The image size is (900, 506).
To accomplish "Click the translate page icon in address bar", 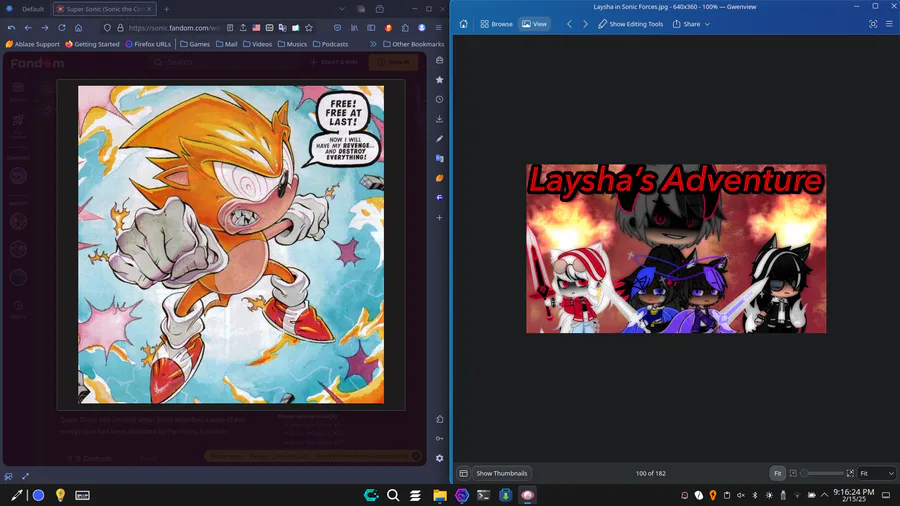I will 282,28.
